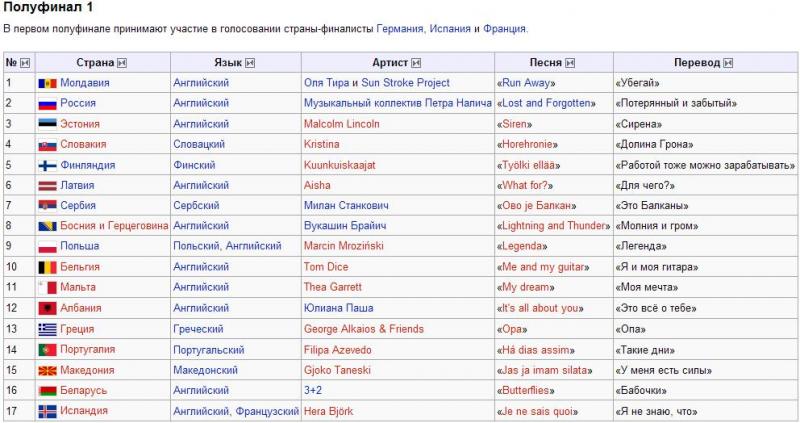Open the Malcolm Lincoln artist link
Viewport: 800px width, 423px height.
pos(342,124)
